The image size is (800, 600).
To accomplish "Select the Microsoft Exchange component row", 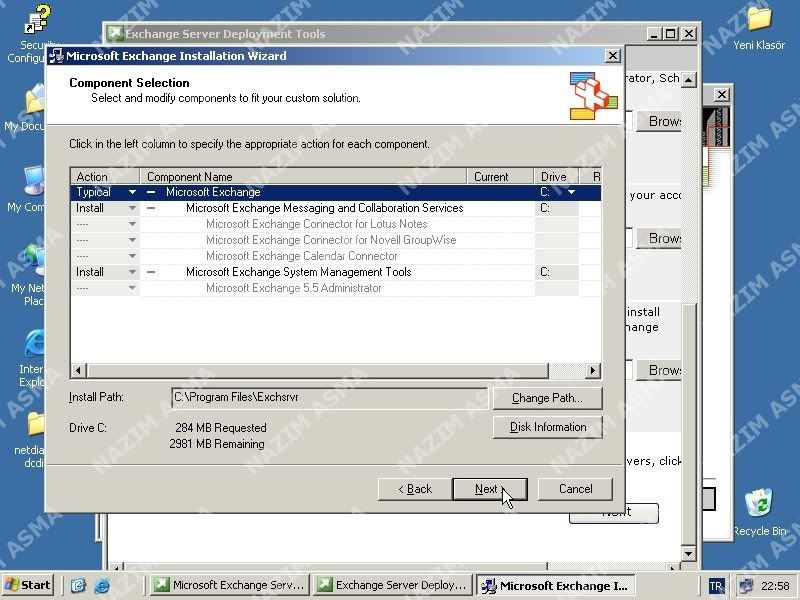I will tap(336, 192).
